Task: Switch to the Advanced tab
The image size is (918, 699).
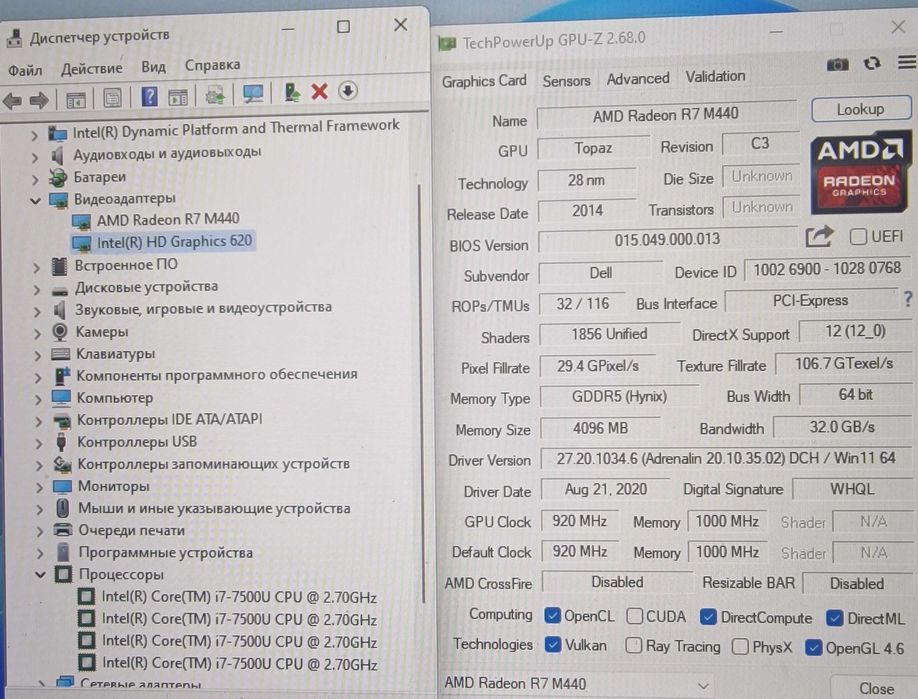Action: point(638,78)
